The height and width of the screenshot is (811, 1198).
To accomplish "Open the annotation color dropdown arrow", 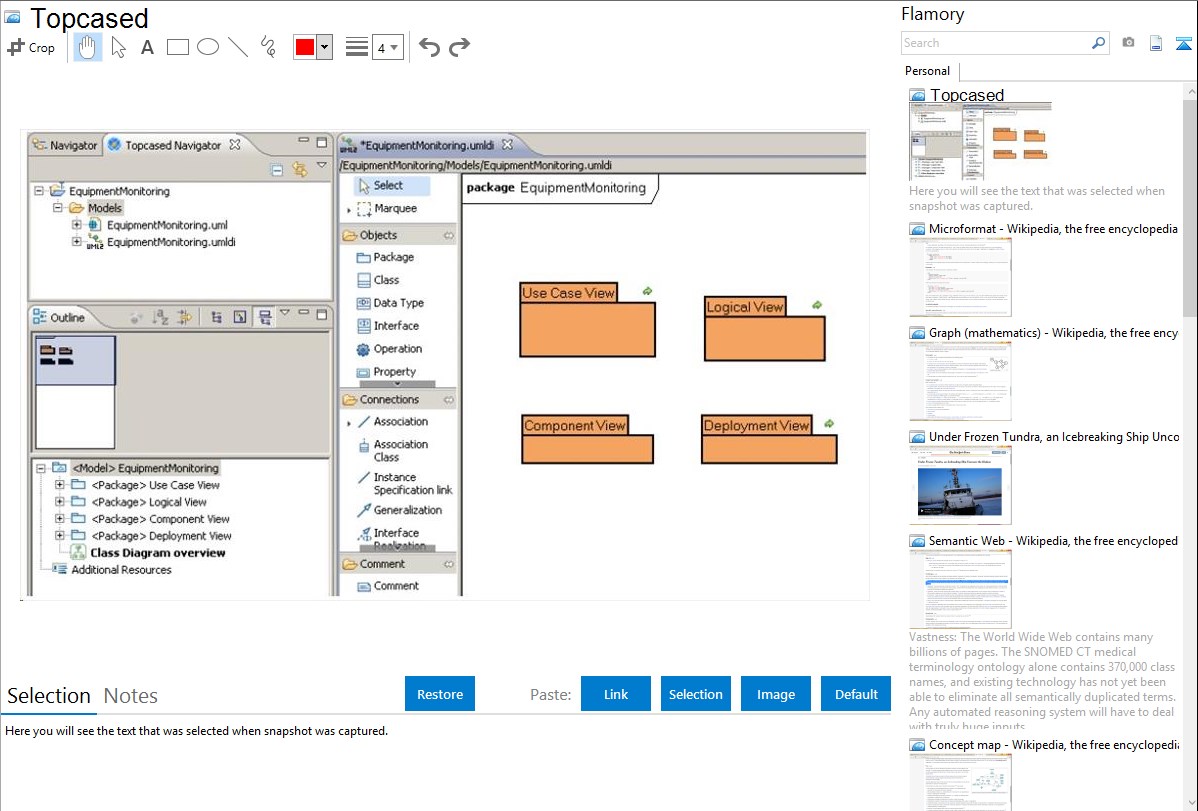I will coord(325,47).
